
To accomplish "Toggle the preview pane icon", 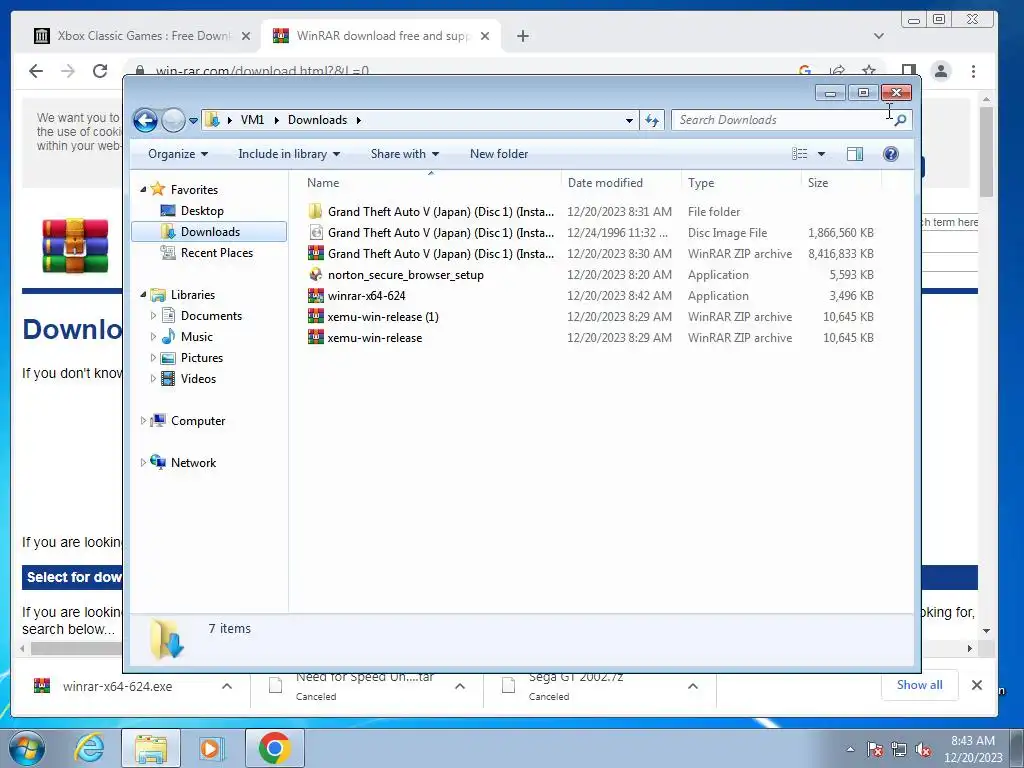I will 854,154.
